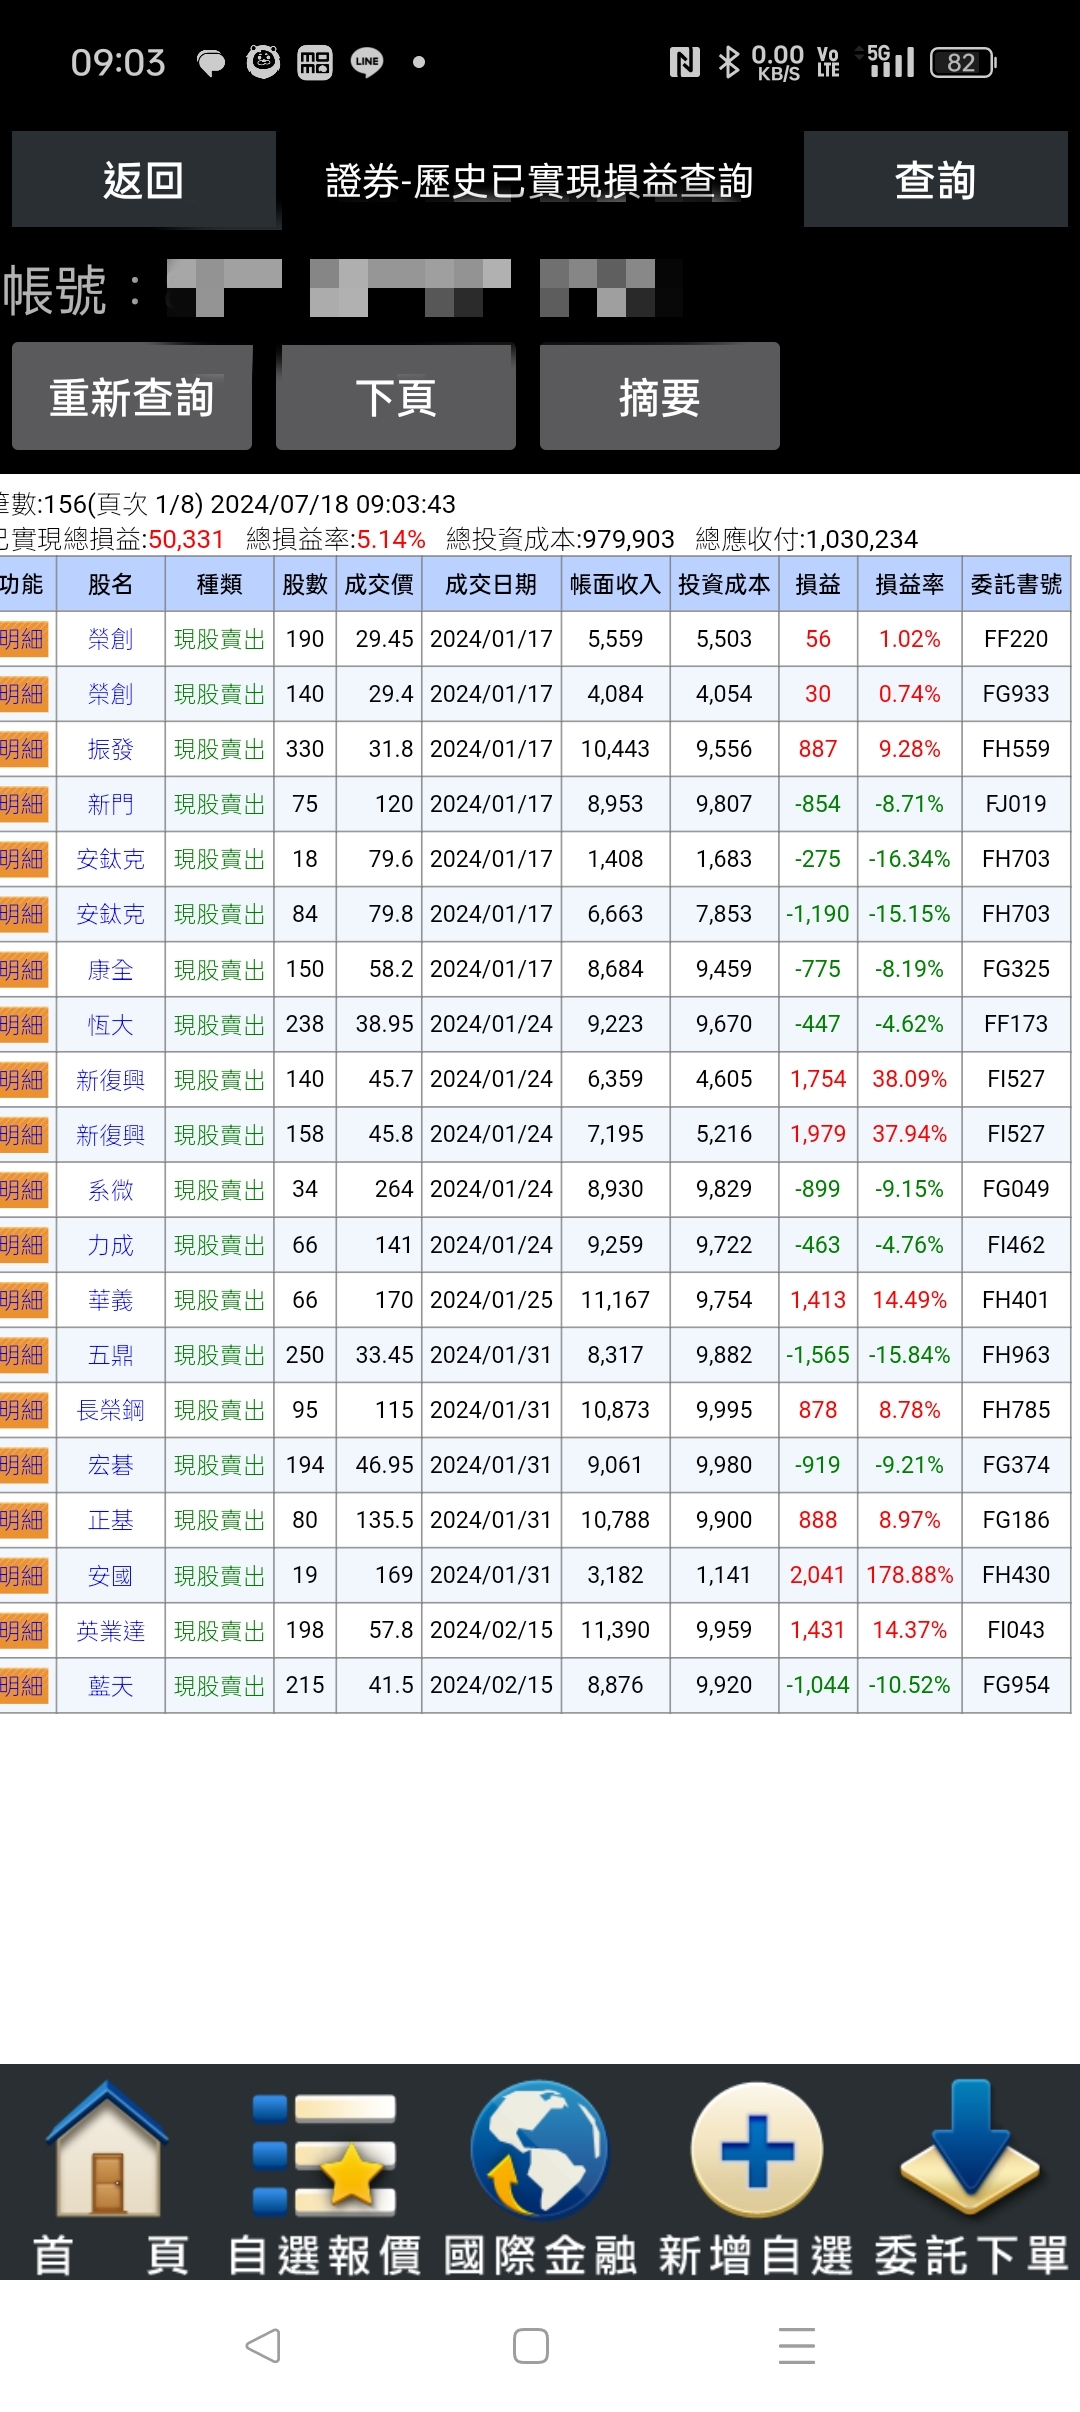Tap the 首頁 home house icon

[108, 2150]
